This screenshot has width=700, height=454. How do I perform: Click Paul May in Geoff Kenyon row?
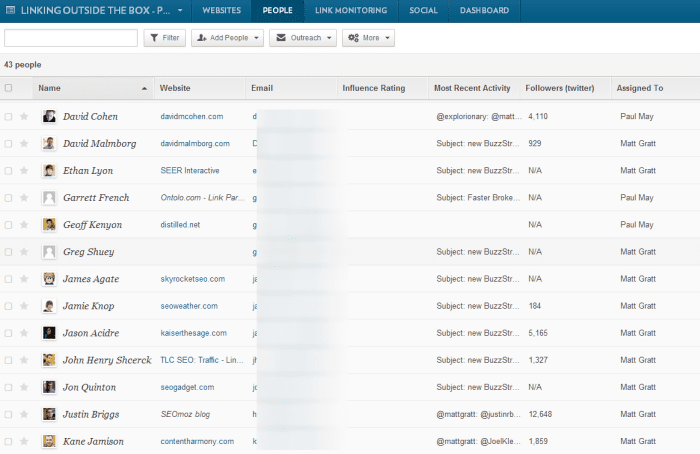[x=637, y=225]
